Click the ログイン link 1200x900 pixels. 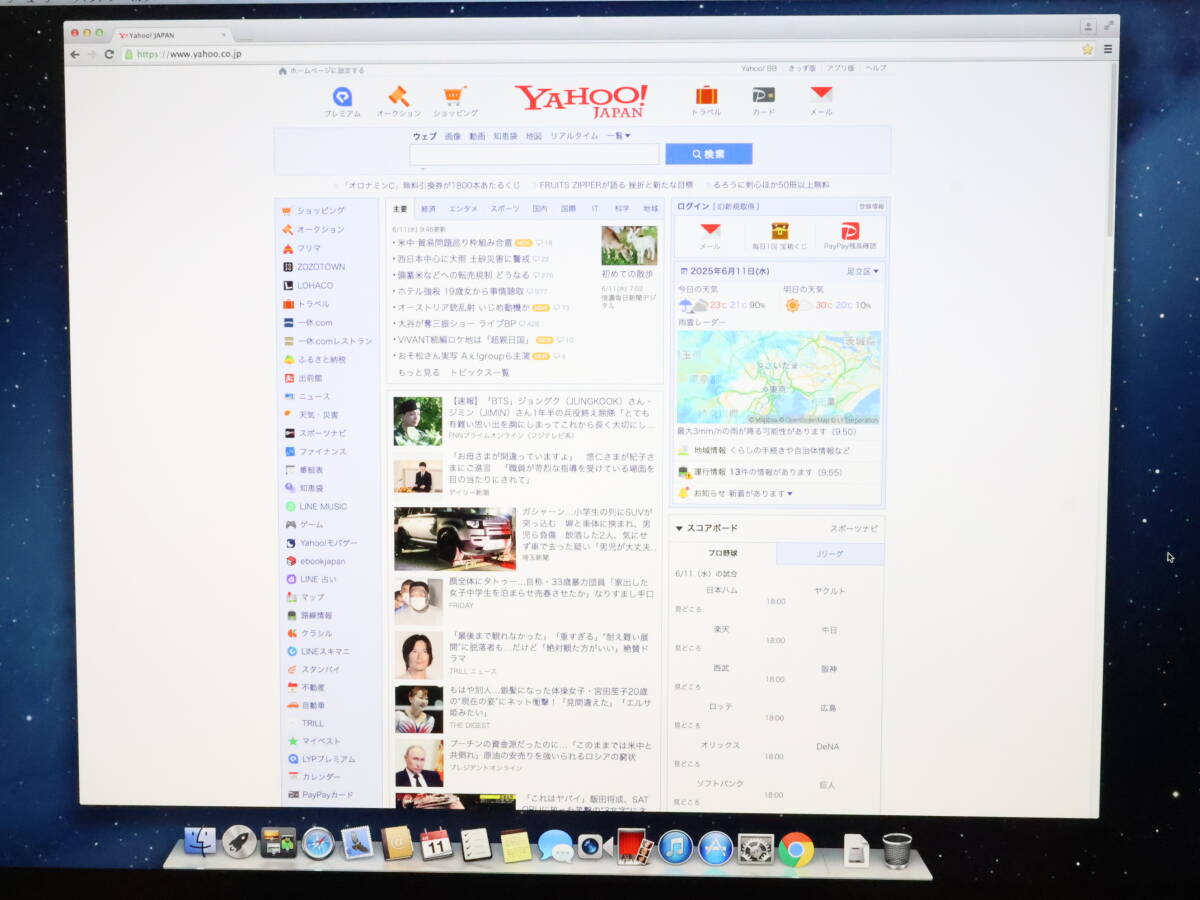[x=692, y=206]
